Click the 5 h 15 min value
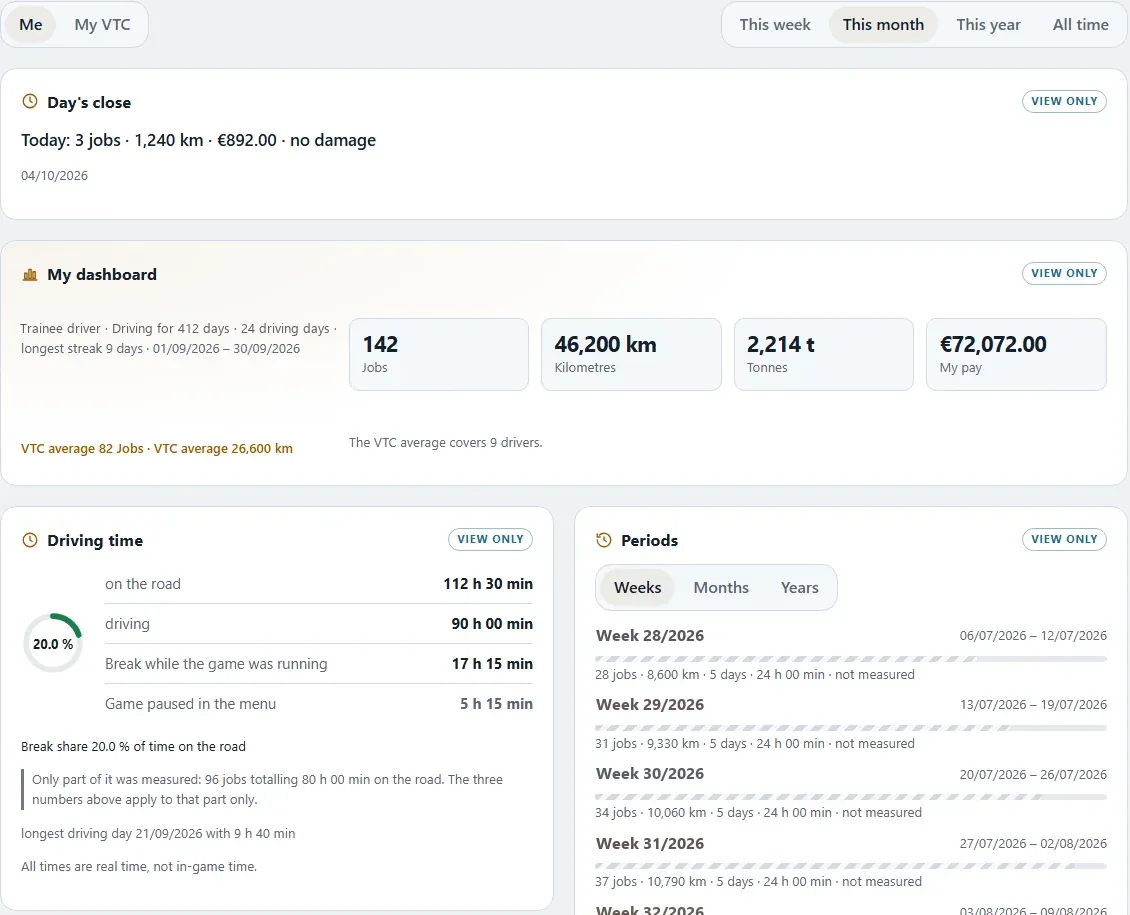1130x915 pixels. coord(497,704)
